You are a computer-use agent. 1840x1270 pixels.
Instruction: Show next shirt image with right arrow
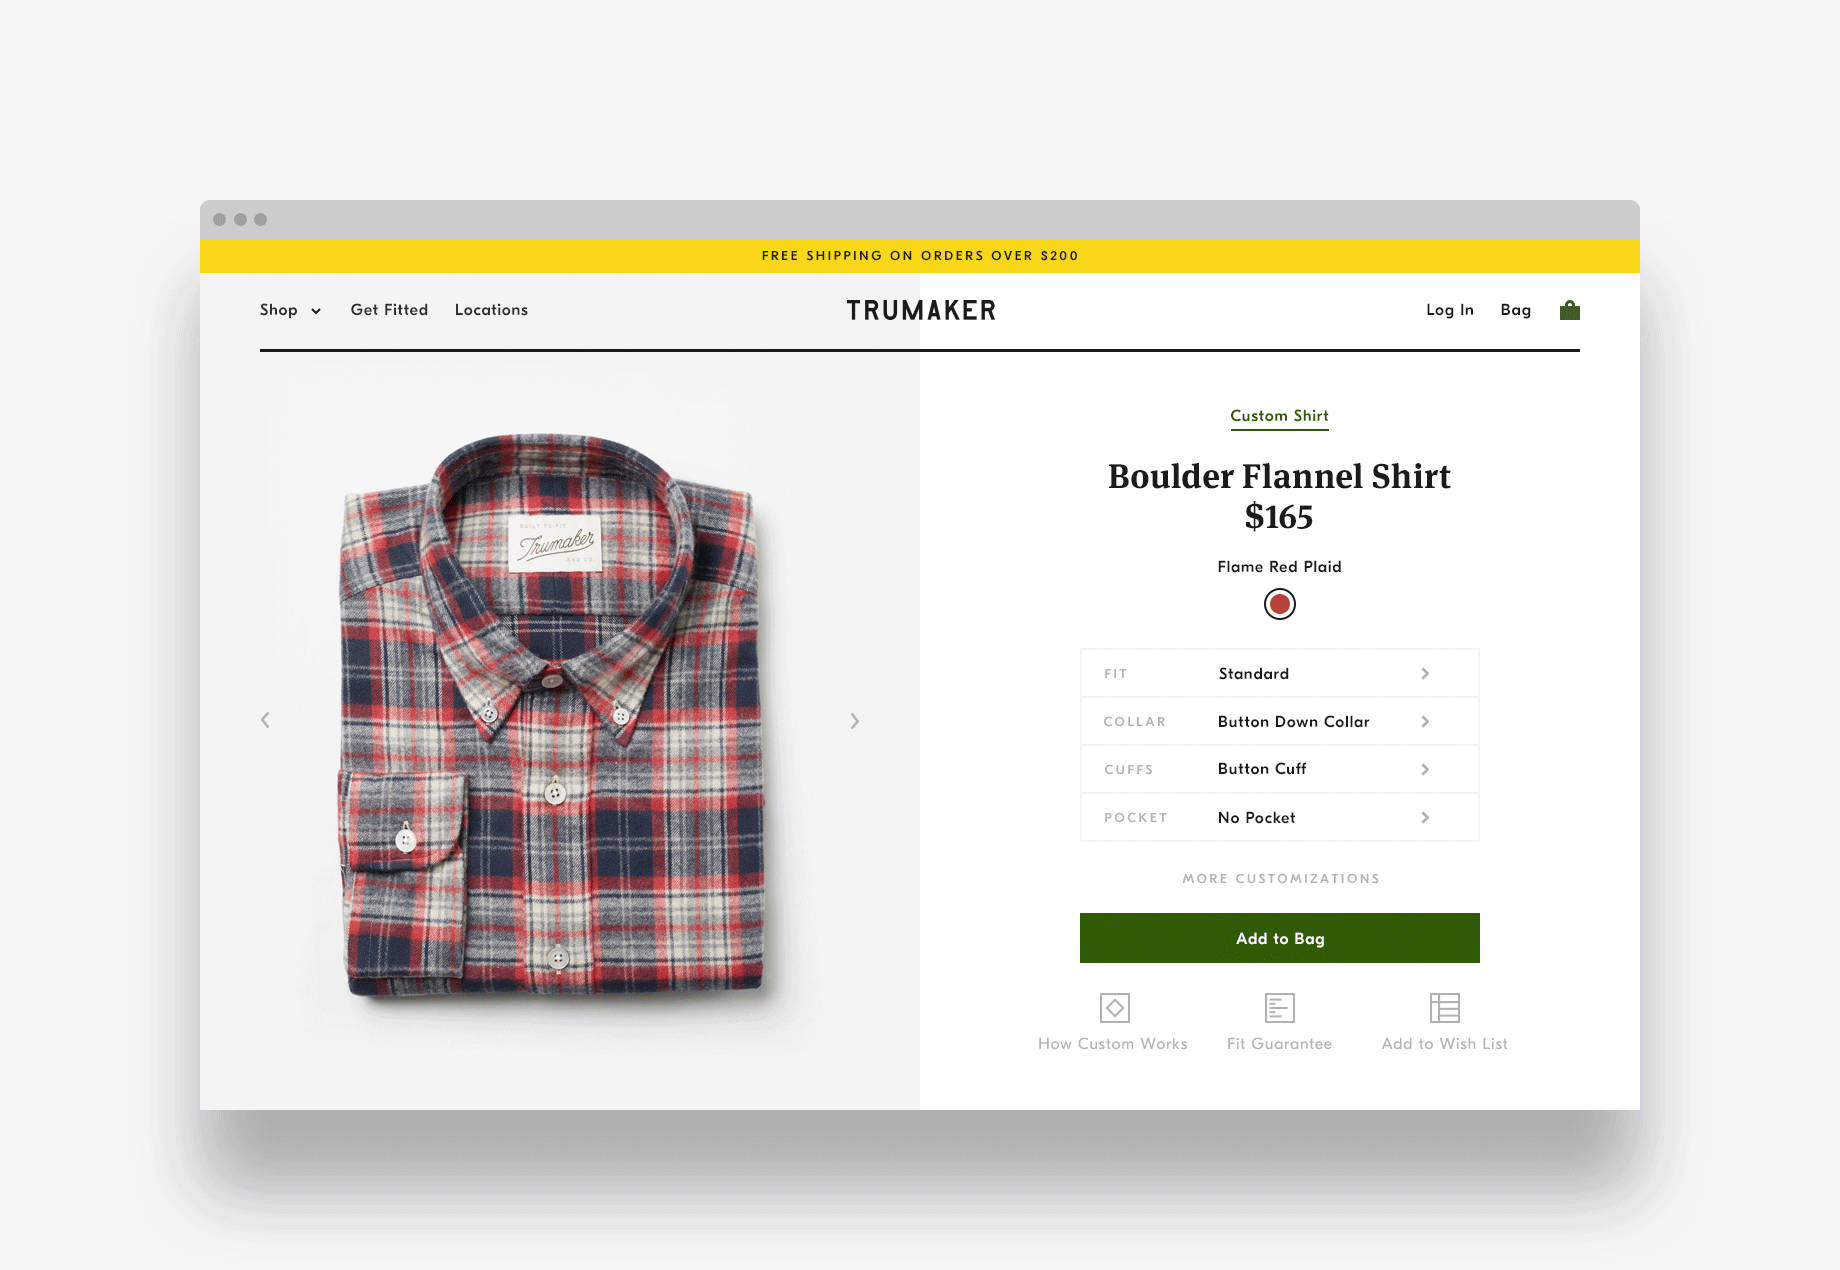(855, 721)
